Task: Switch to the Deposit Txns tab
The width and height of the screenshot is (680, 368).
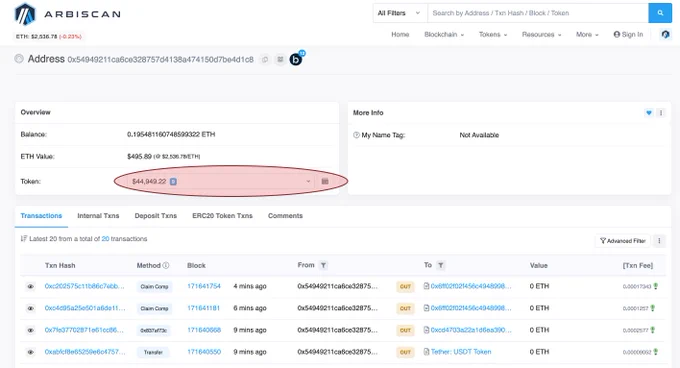Action: [156, 216]
